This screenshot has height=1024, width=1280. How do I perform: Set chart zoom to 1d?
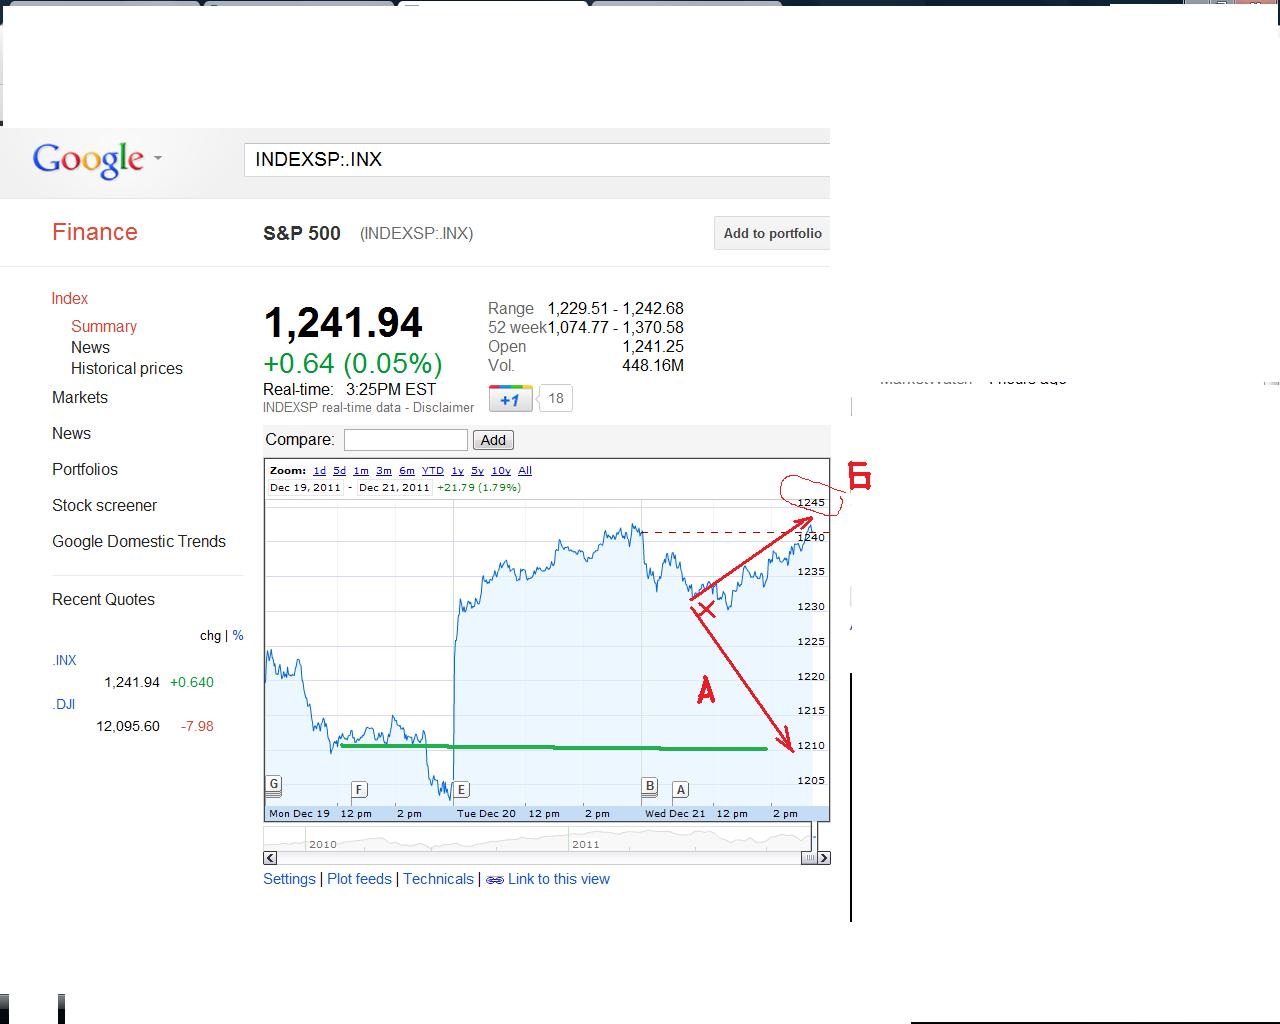[319, 470]
